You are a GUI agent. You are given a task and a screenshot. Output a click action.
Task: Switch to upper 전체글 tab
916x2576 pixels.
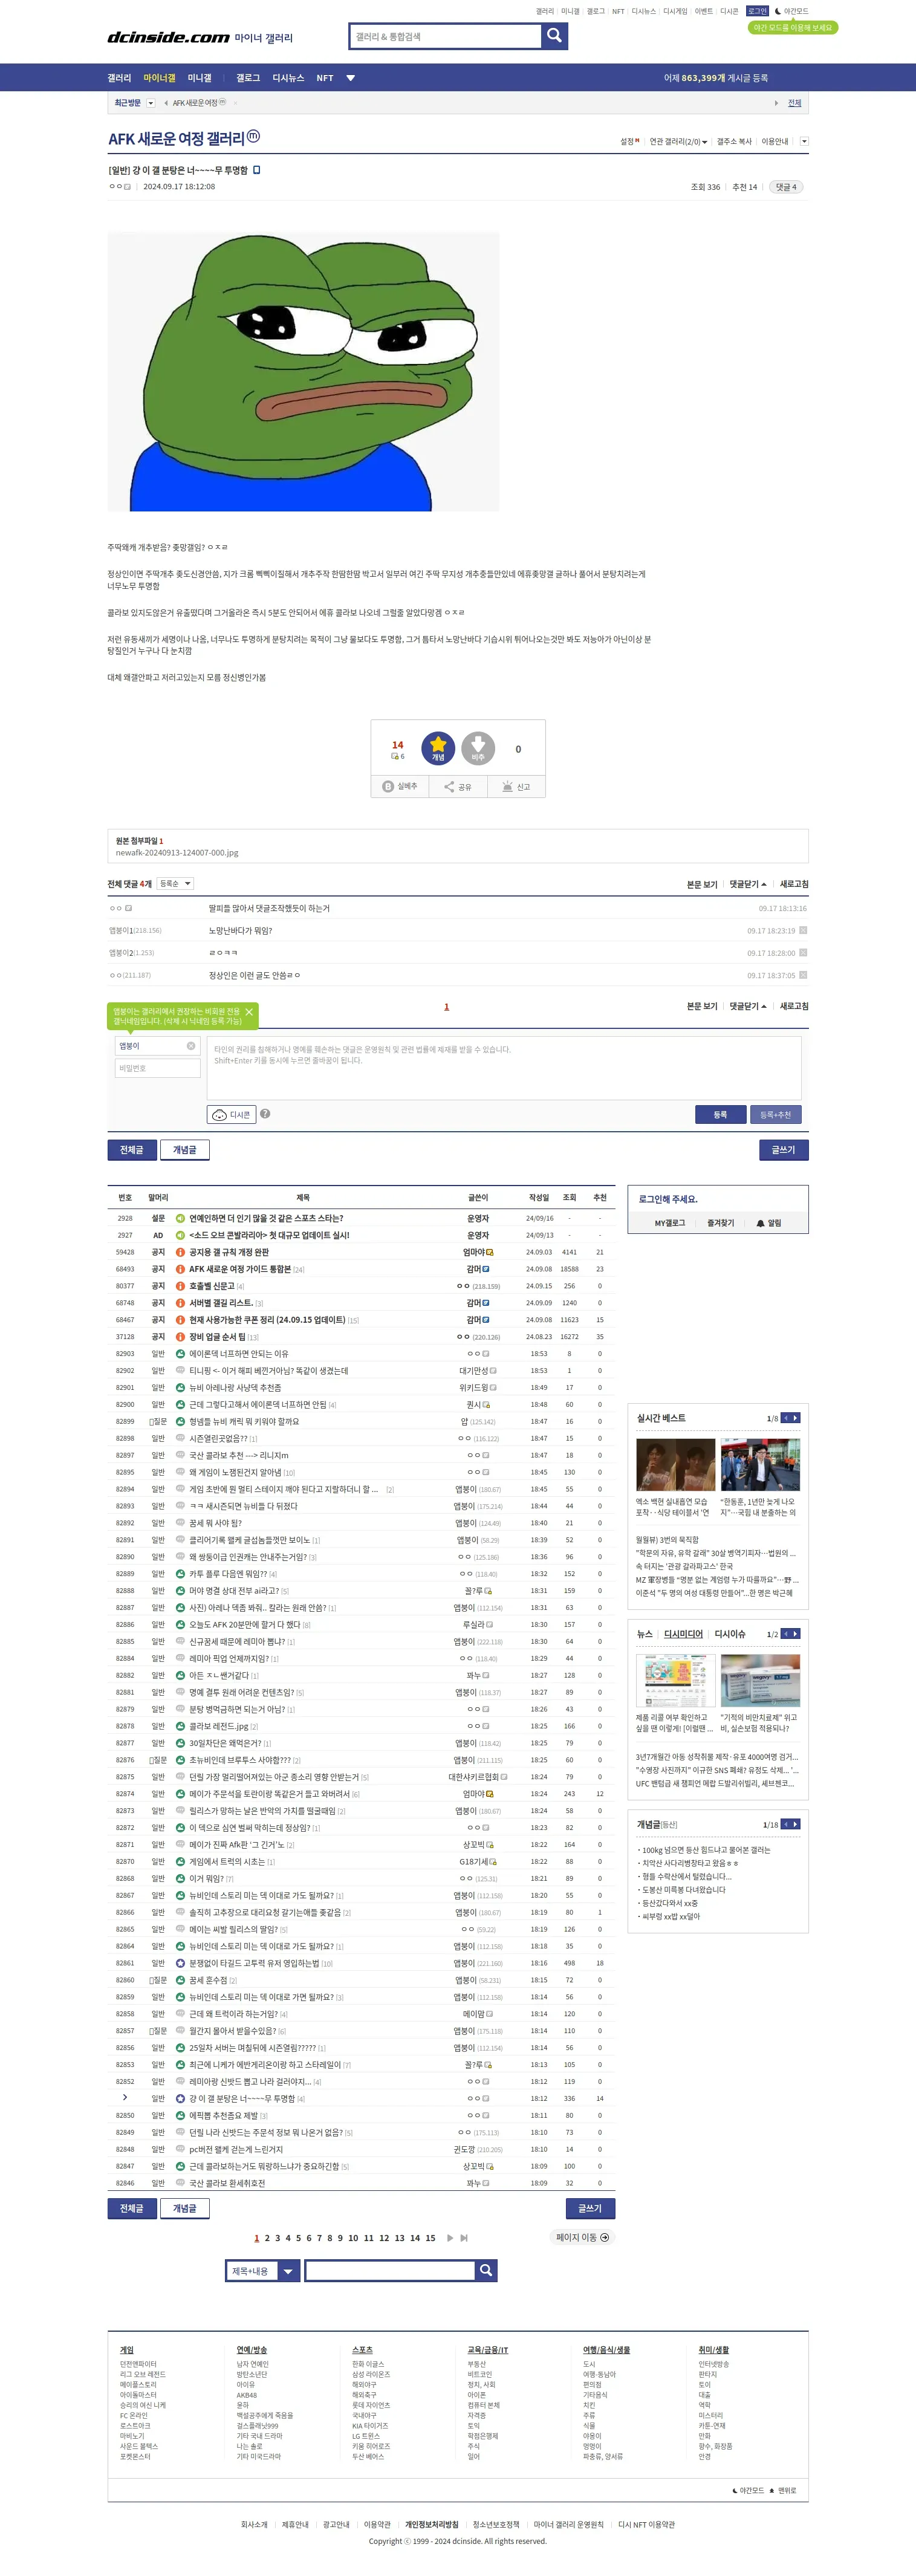pos(132,1150)
